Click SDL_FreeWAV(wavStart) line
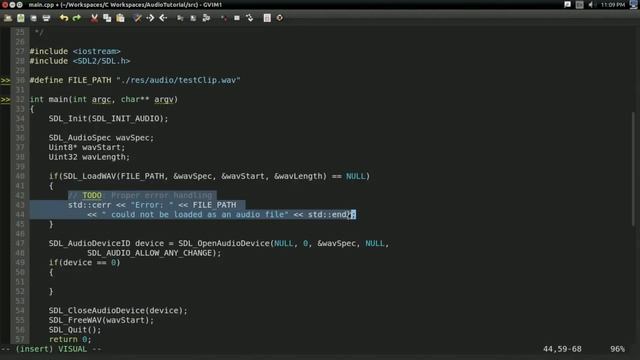This screenshot has height=360, width=640. point(101,320)
